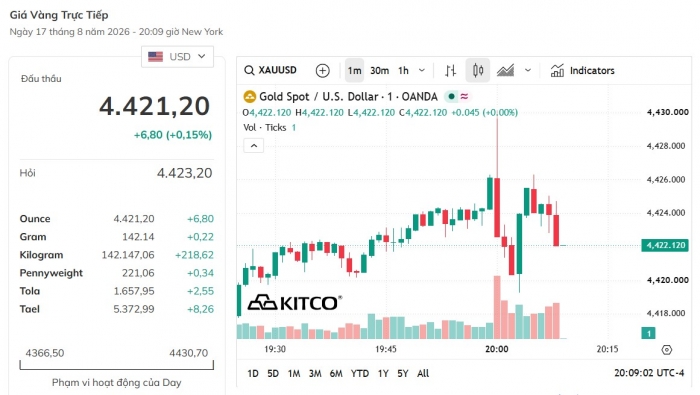Viewport: 700px width, 395px height.
Task: Click the 4,422.120 current price label
Action: [x=665, y=245]
